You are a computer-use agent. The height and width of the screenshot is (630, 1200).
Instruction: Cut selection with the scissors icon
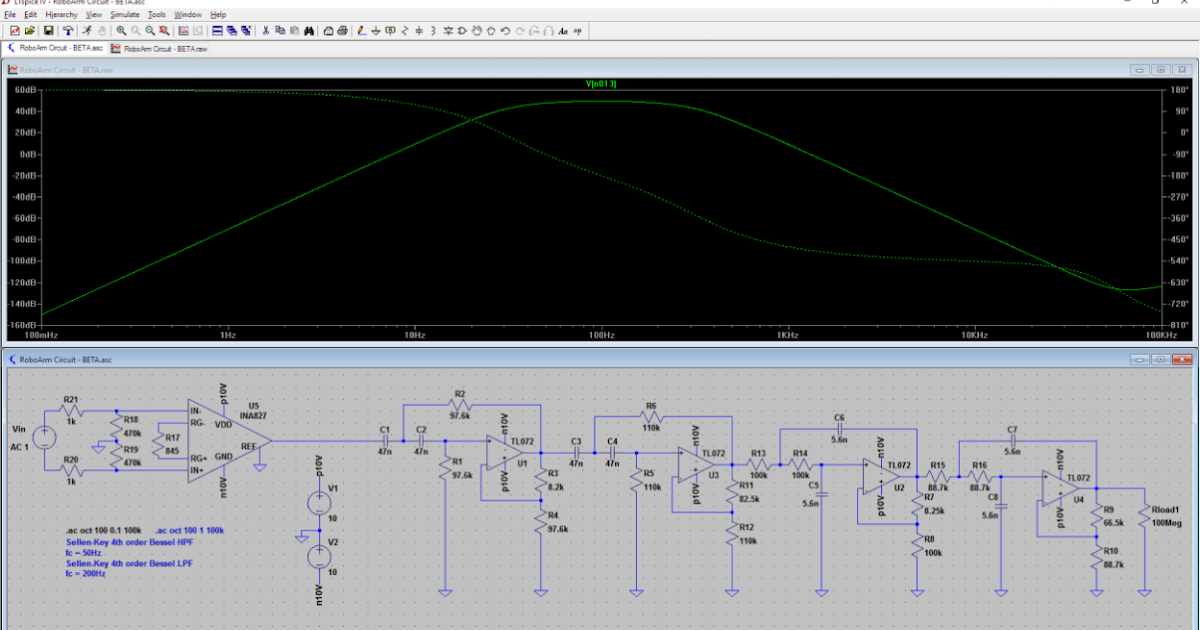tap(265, 31)
